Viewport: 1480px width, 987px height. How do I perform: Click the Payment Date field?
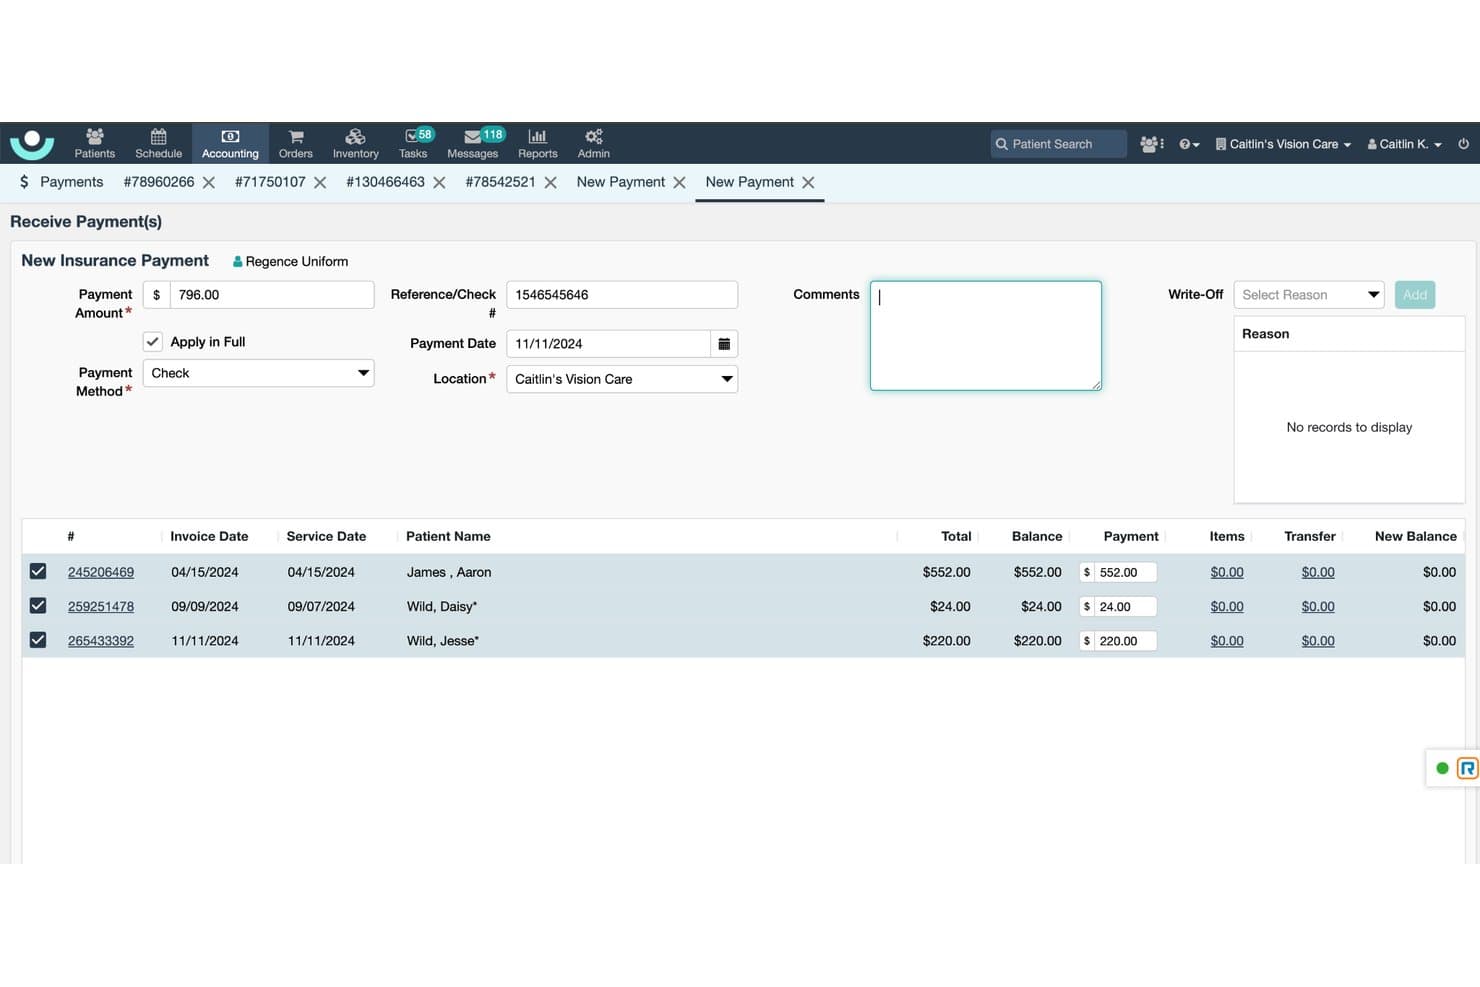(x=608, y=344)
